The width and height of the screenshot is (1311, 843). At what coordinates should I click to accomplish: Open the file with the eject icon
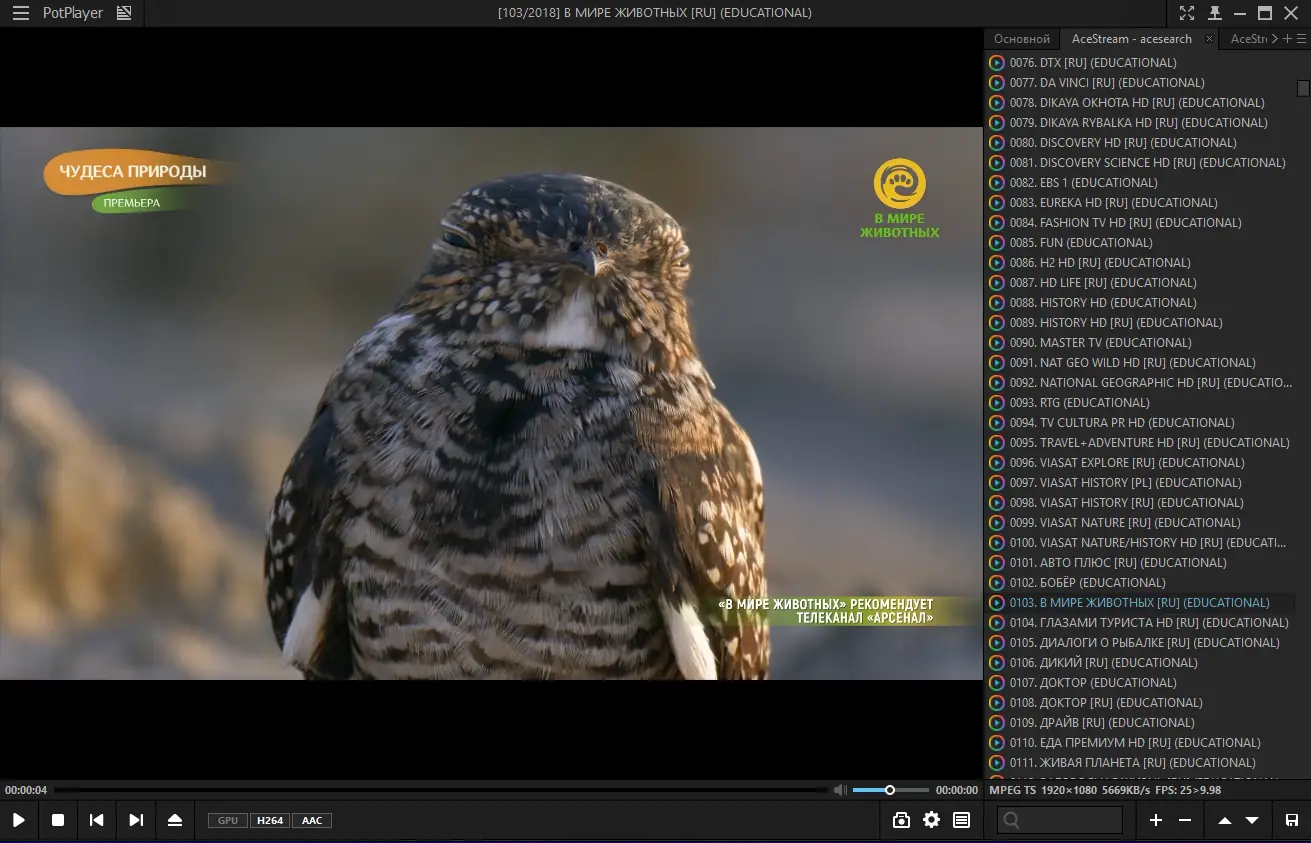tap(175, 820)
